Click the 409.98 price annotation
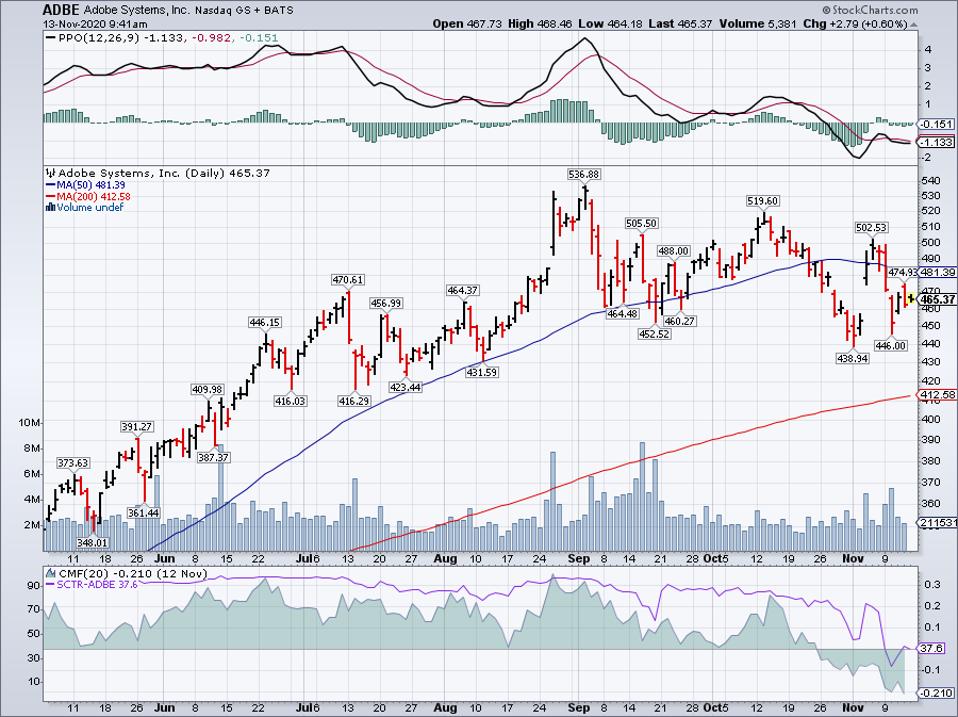Image resolution: width=958 pixels, height=717 pixels. [x=207, y=389]
